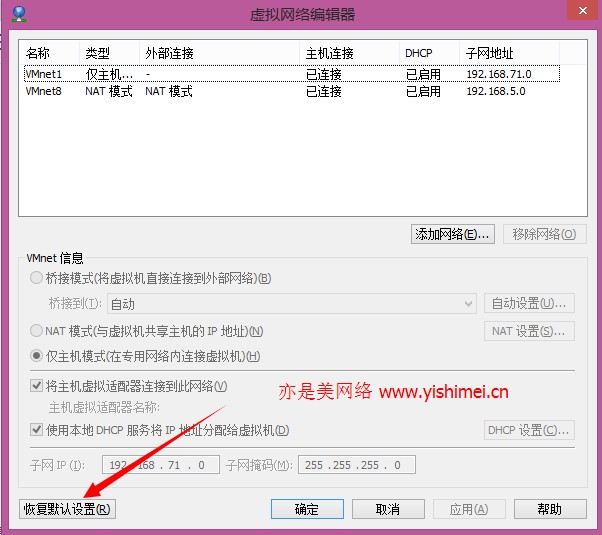
Task: Toggle 将主机虚拟适配器连接到此网络 checkbox
Action: click(x=36, y=386)
